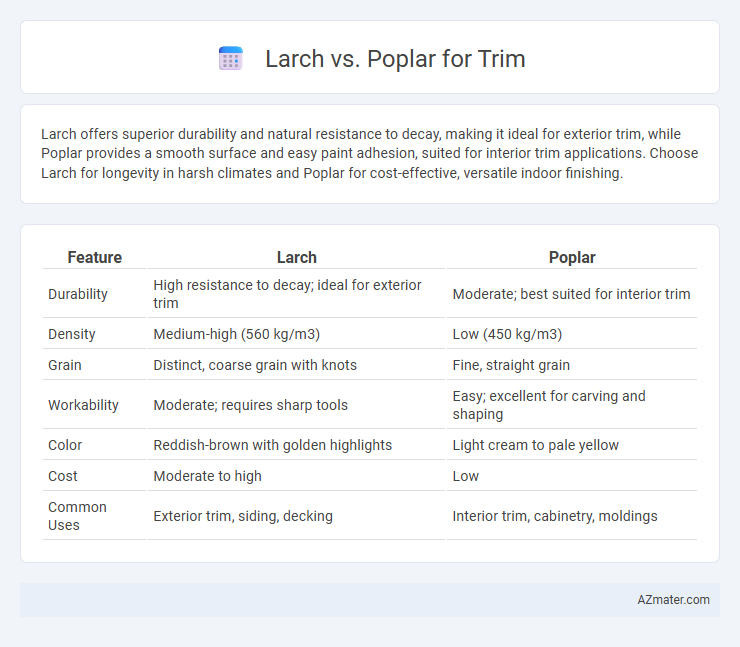Click 'Reddish-brown with golden highlights'

272,445
